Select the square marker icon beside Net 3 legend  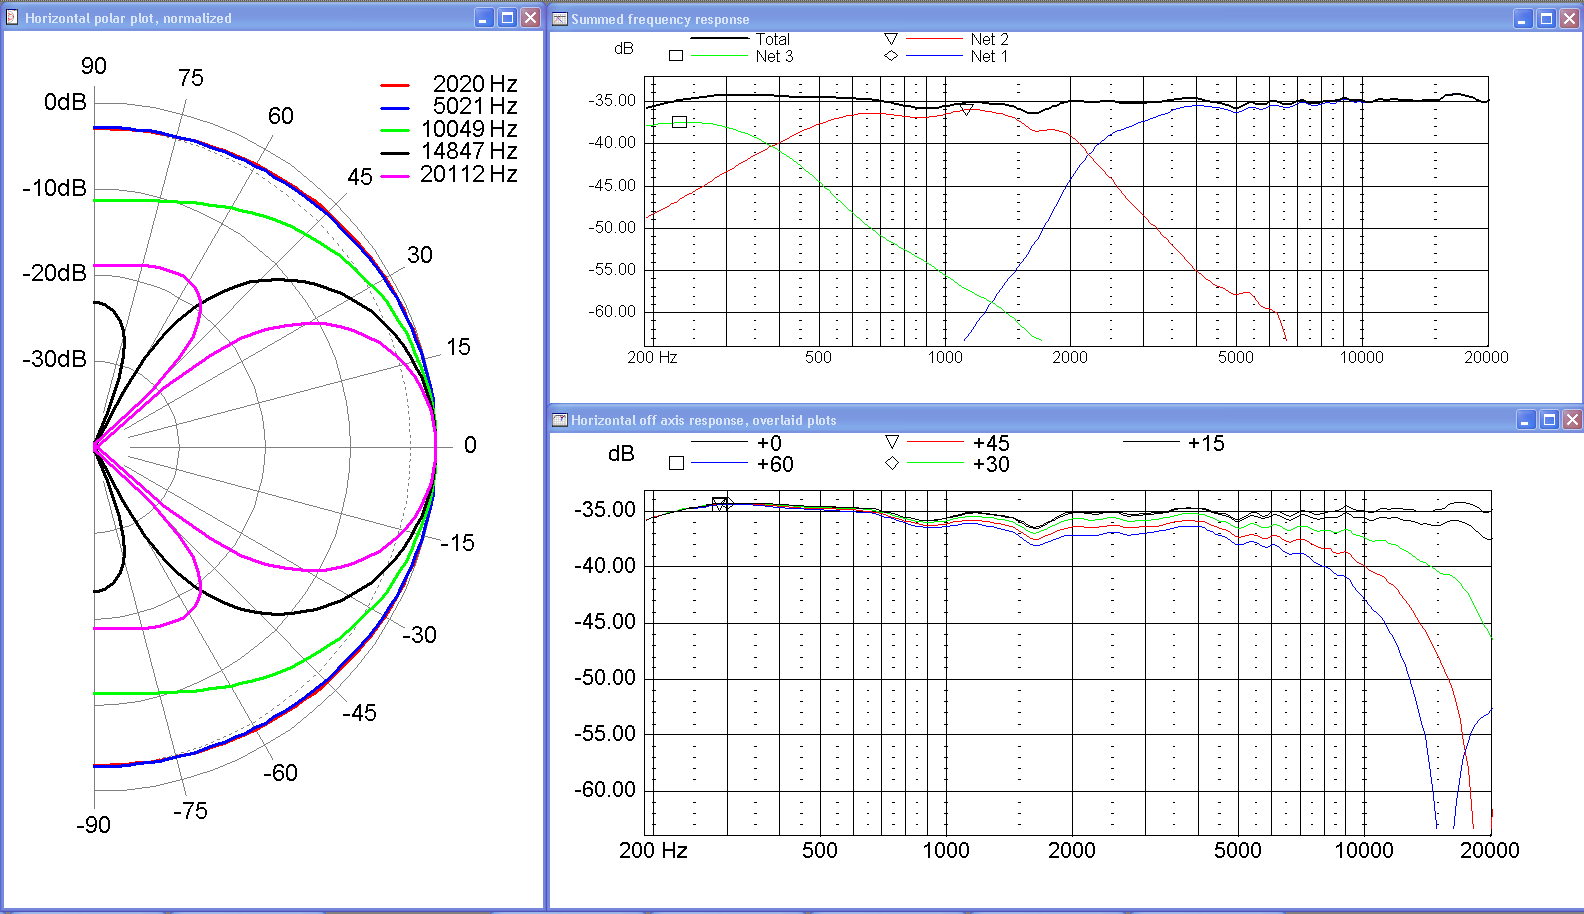pyautogui.click(x=676, y=56)
